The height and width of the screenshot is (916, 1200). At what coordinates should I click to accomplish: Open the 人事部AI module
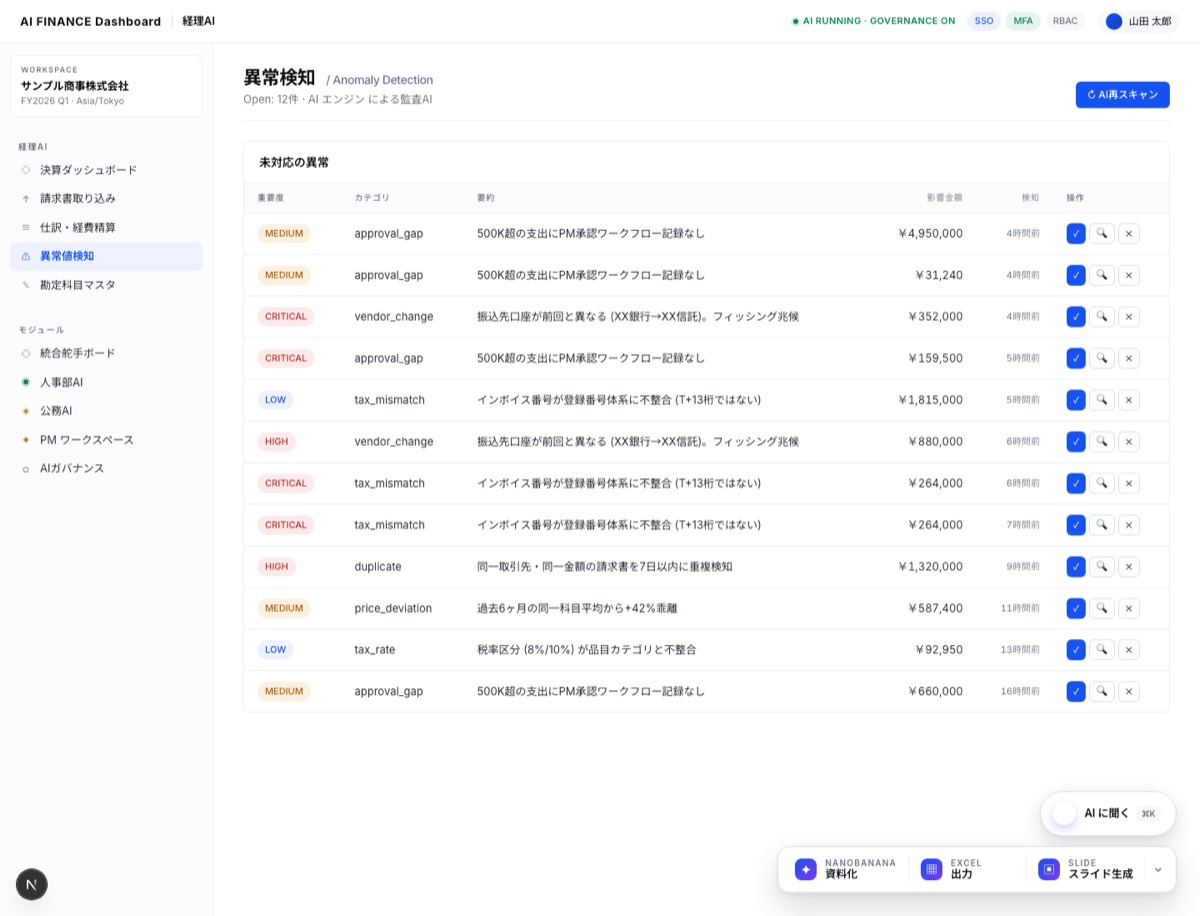pos(106,382)
